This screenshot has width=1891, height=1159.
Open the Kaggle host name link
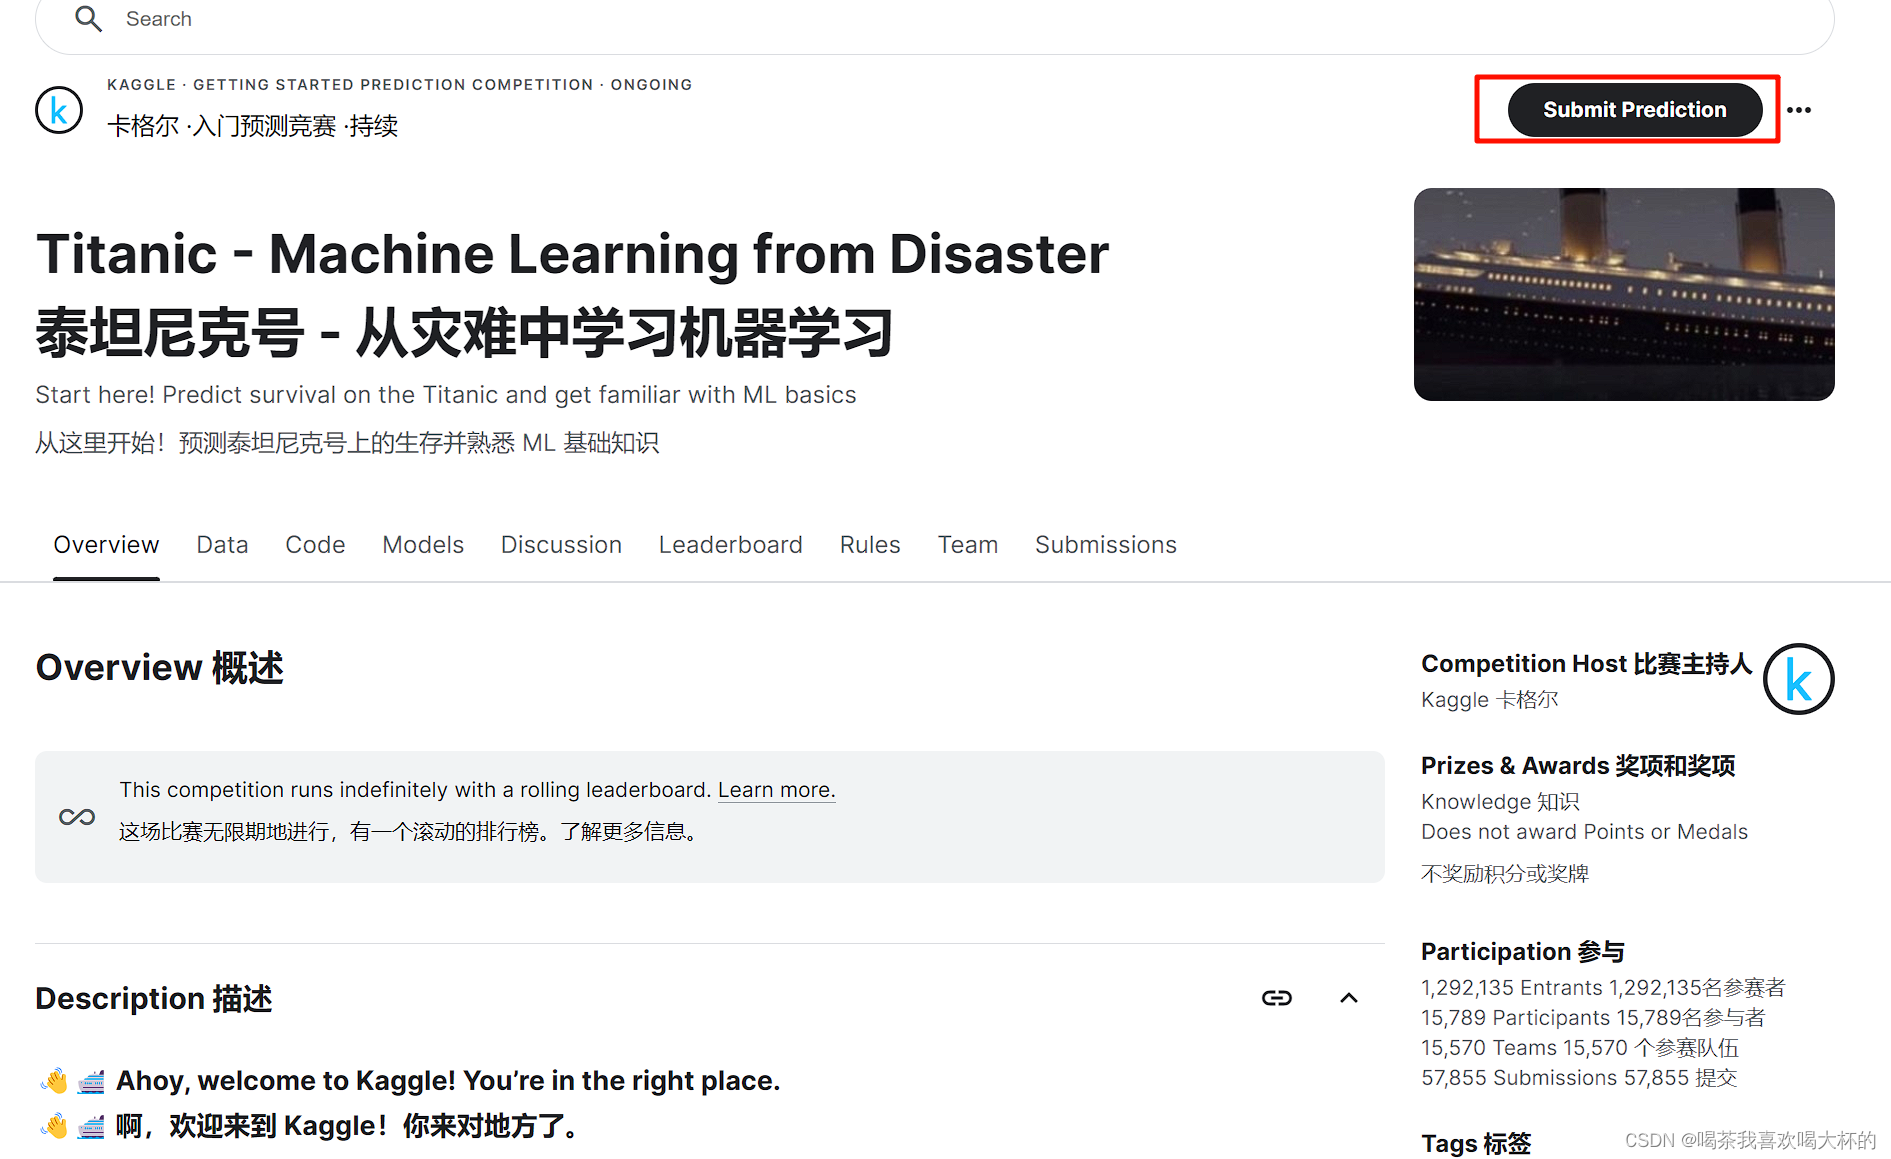1454,700
